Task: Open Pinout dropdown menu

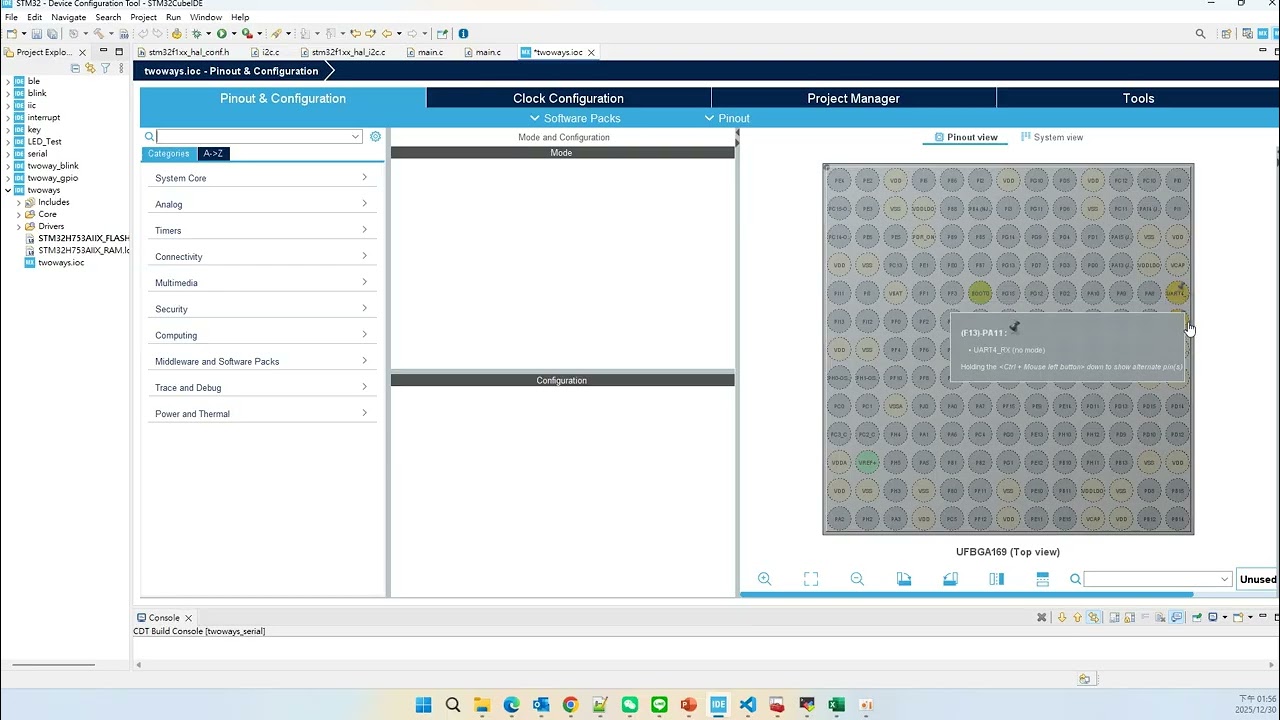Action: (727, 118)
